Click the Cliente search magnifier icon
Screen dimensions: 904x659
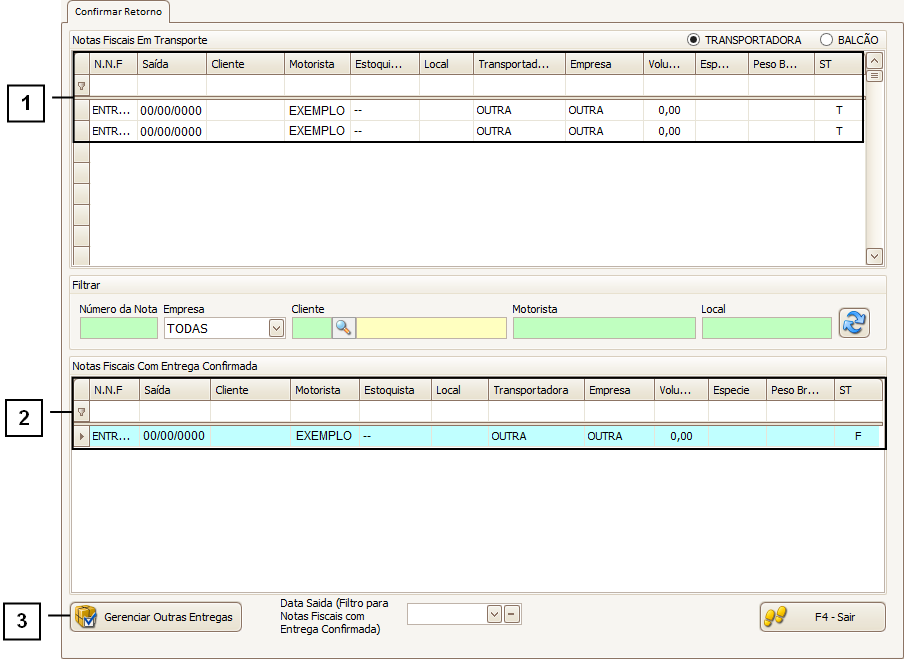click(343, 328)
